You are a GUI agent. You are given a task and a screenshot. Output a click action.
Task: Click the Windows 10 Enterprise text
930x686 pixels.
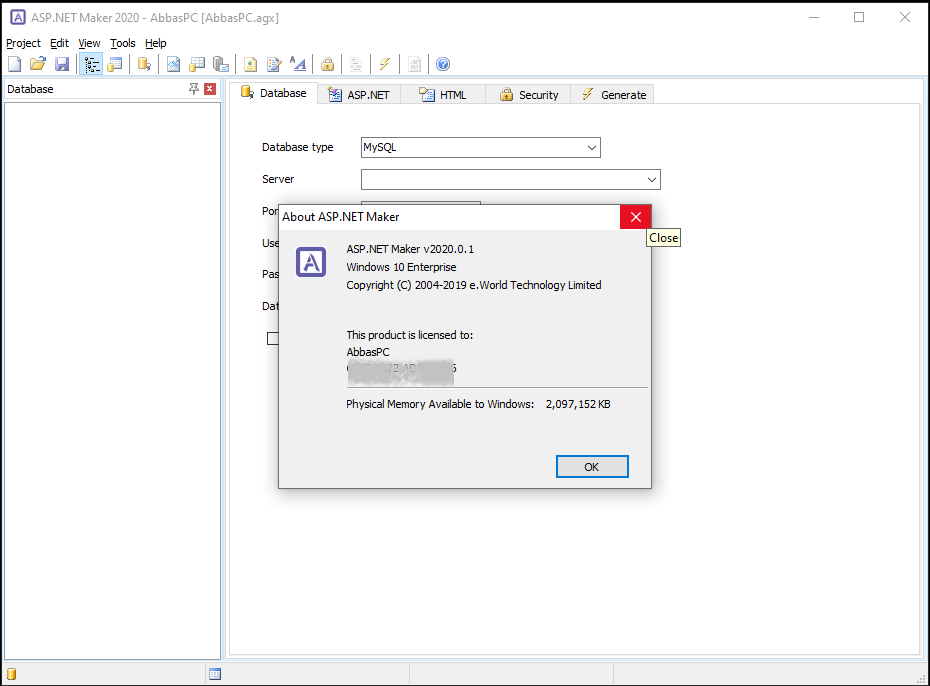[x=402, y=267]
